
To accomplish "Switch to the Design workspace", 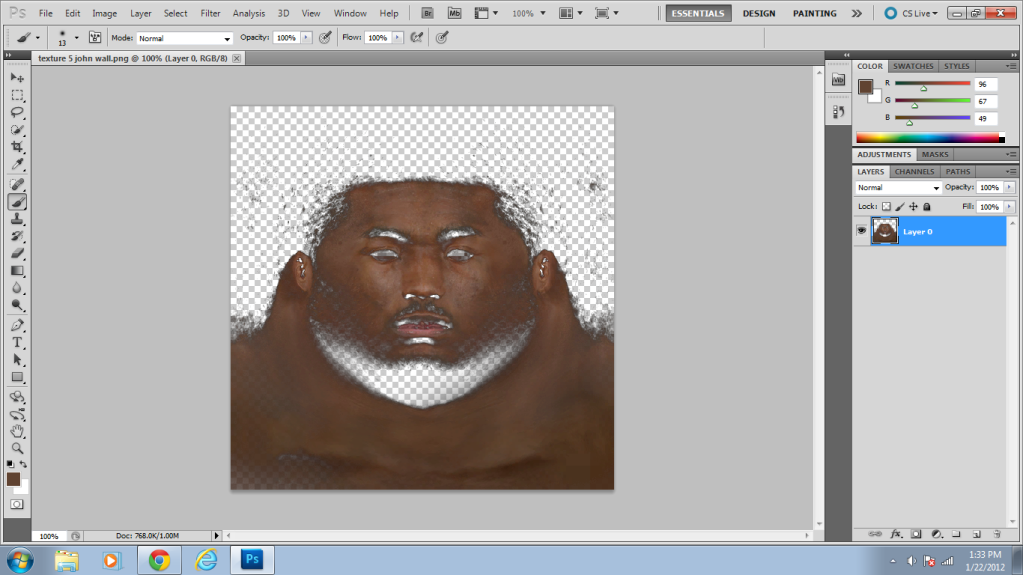I will 759,13.
